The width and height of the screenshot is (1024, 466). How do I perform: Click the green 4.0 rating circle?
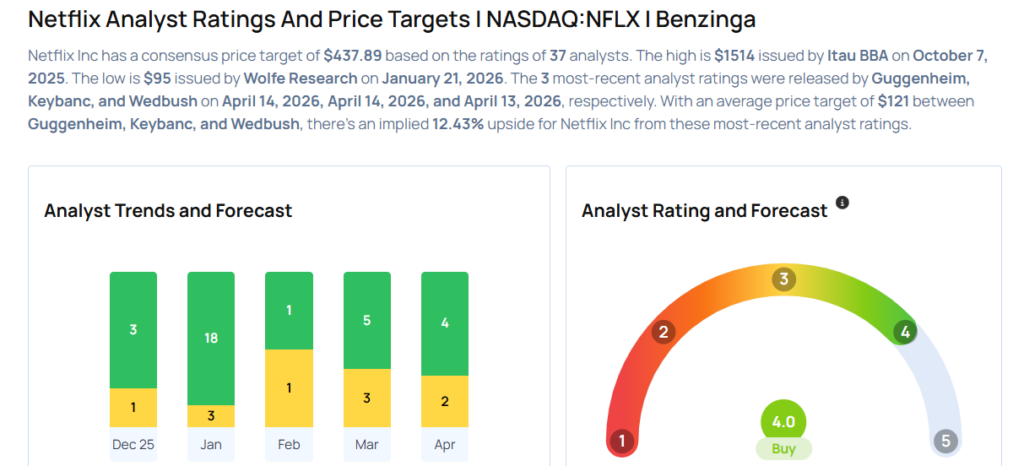tap(783, 421)
